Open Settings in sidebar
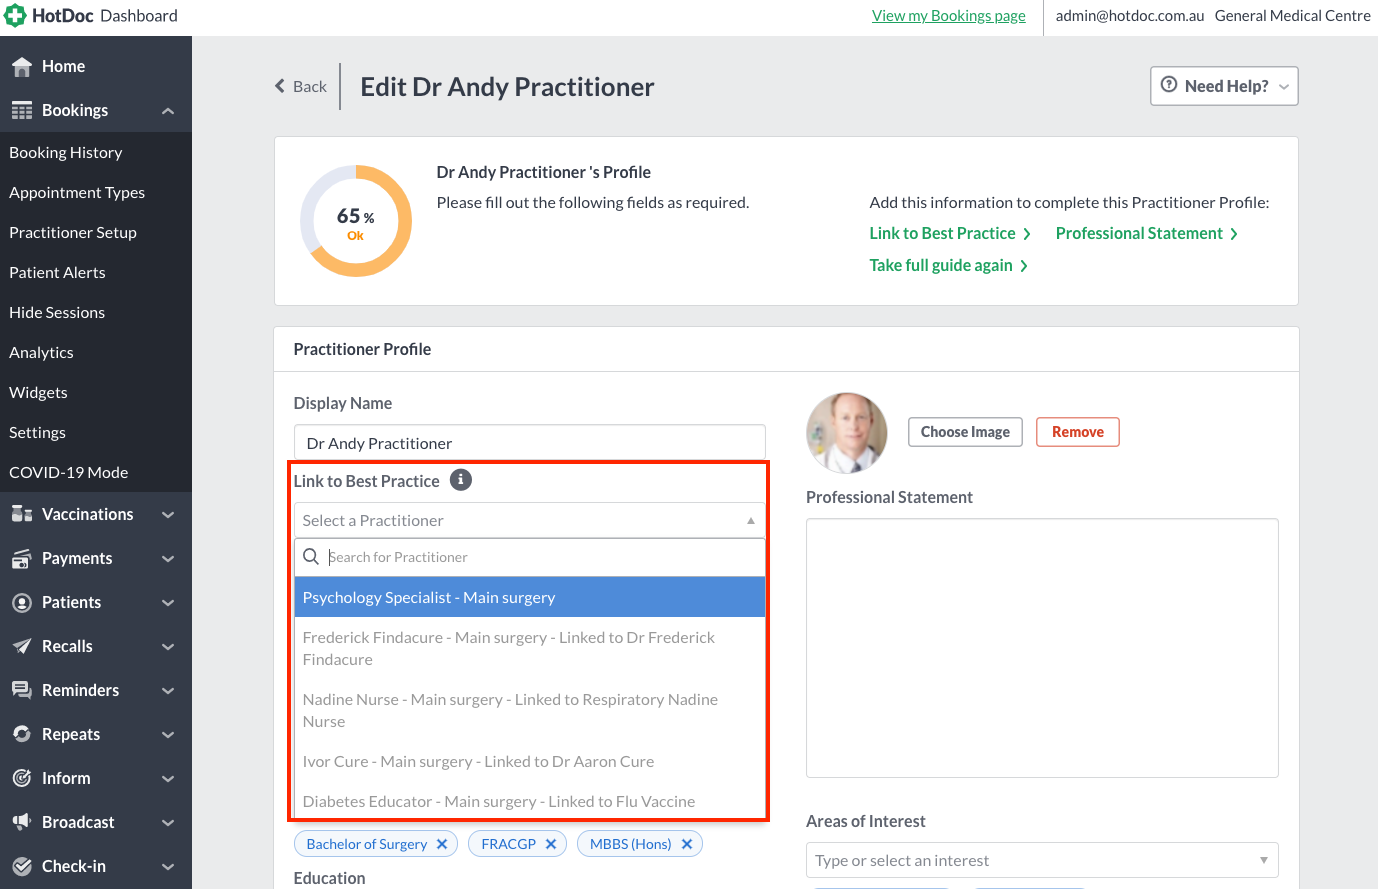This screenshot has height=889, width=1378. [x=37, y=432]
